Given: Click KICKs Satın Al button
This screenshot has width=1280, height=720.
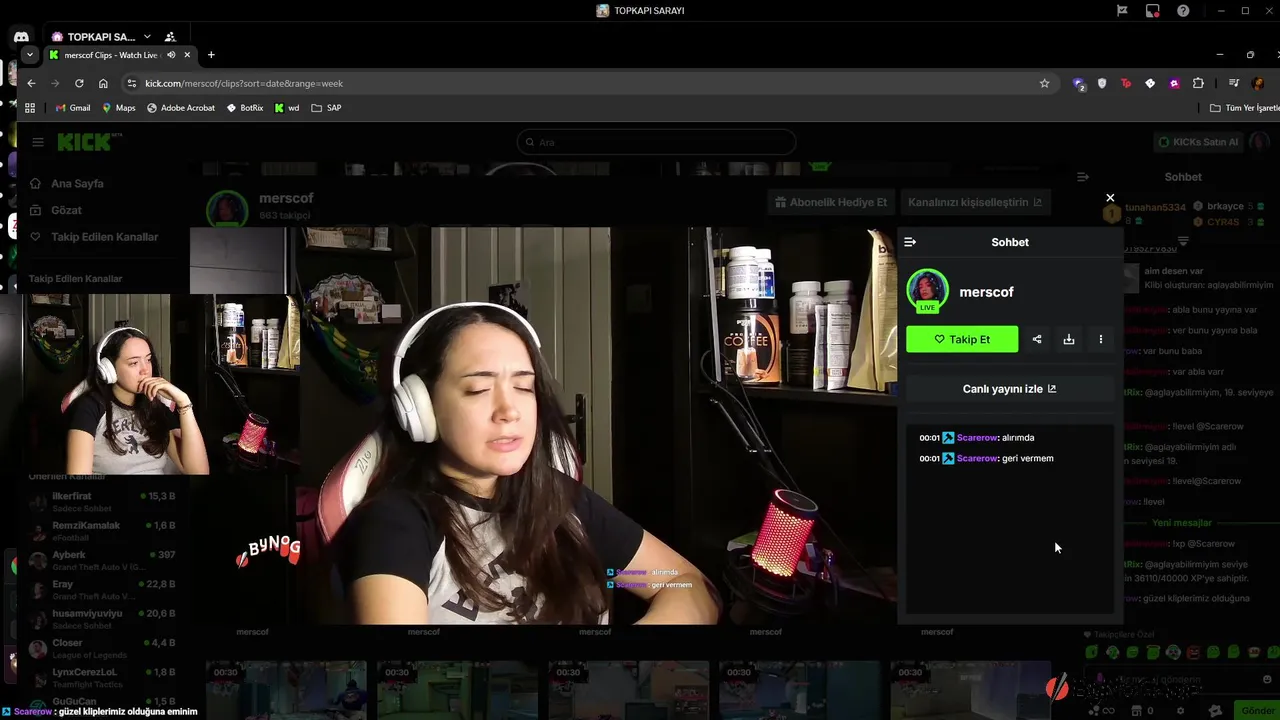Looking at the screenshot, I should [1198, 142].
